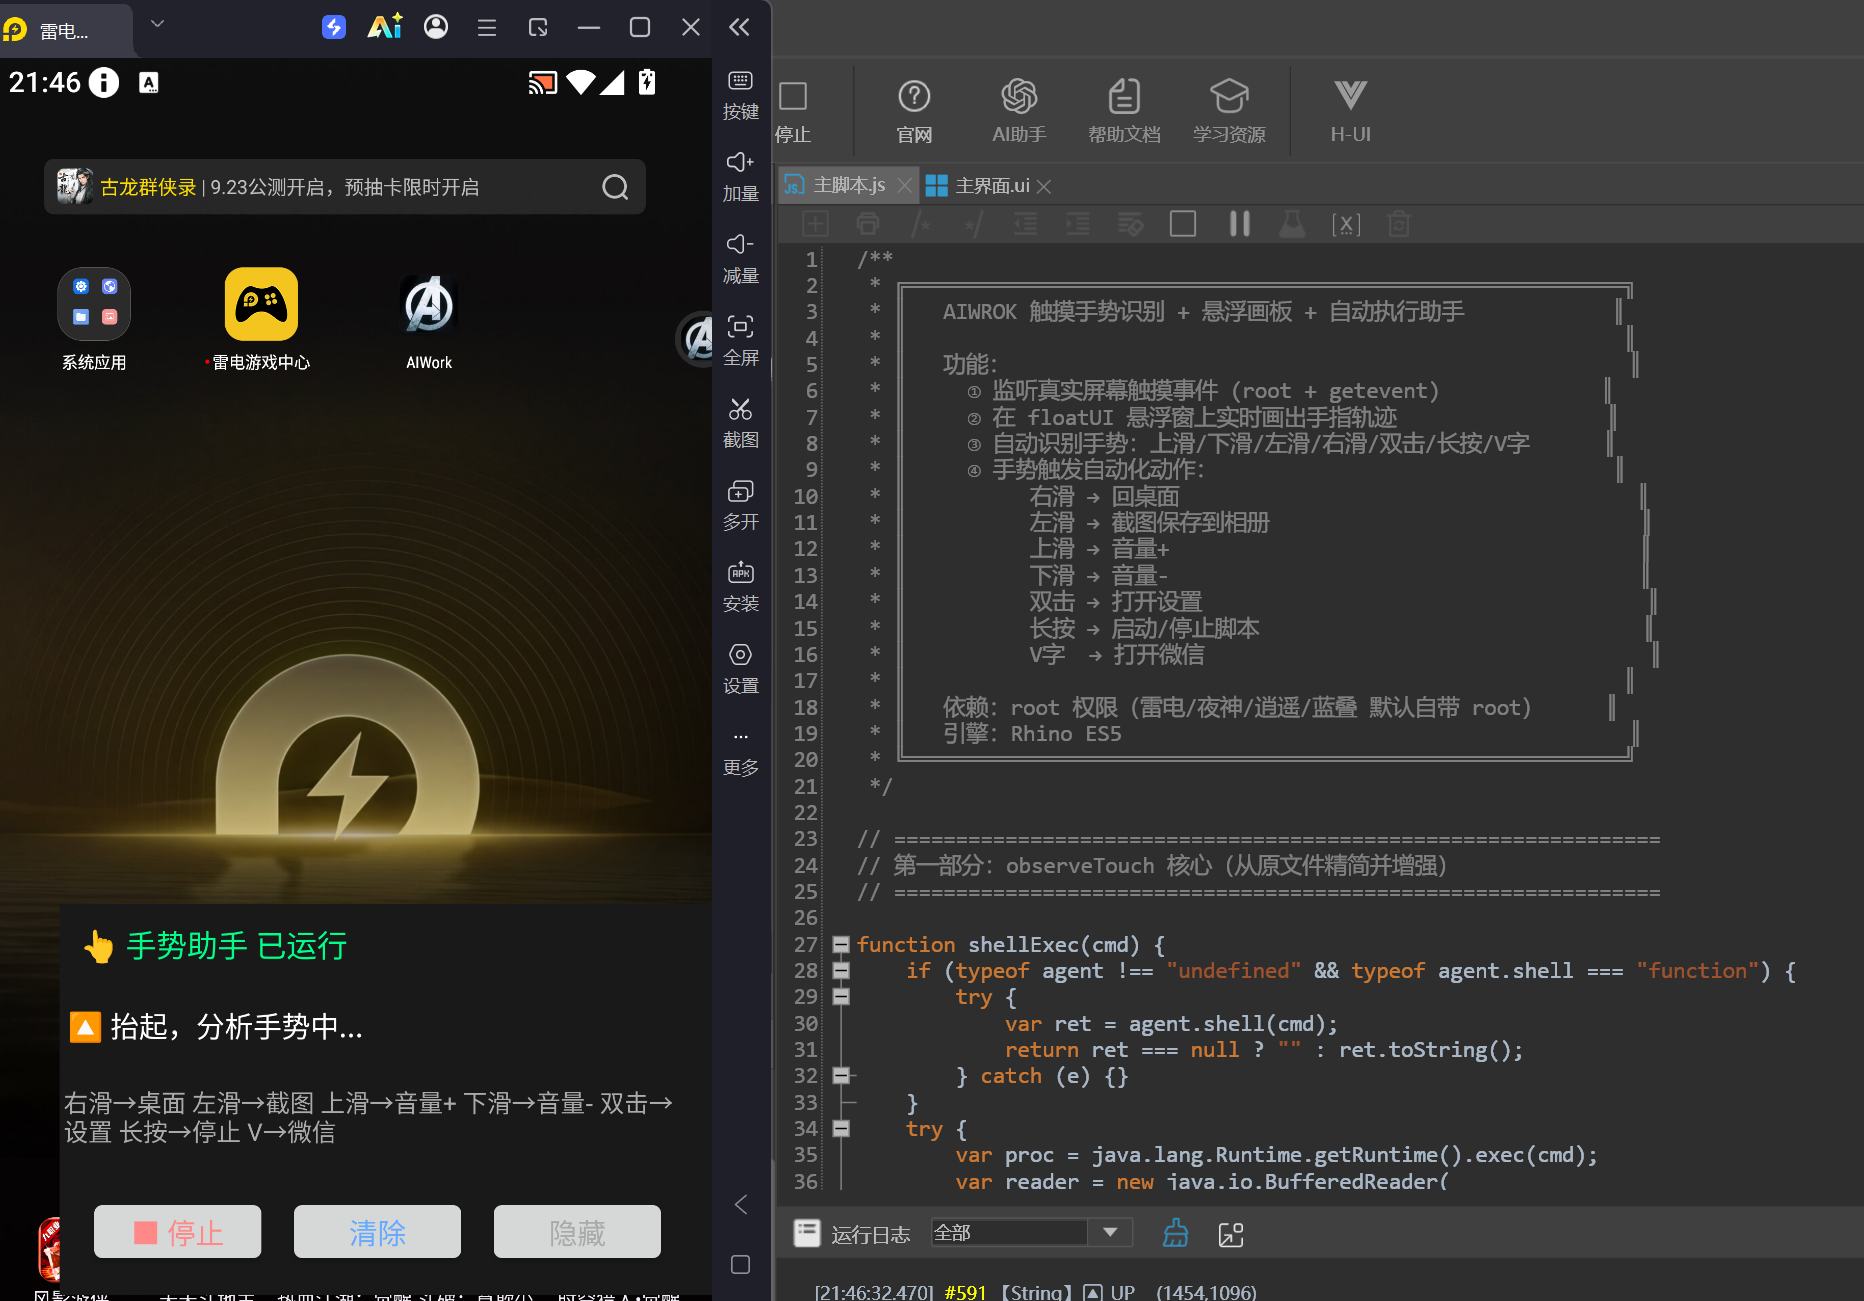
Task: Expand the emulator tab dropdown chevron
Action: coord(157,24)
